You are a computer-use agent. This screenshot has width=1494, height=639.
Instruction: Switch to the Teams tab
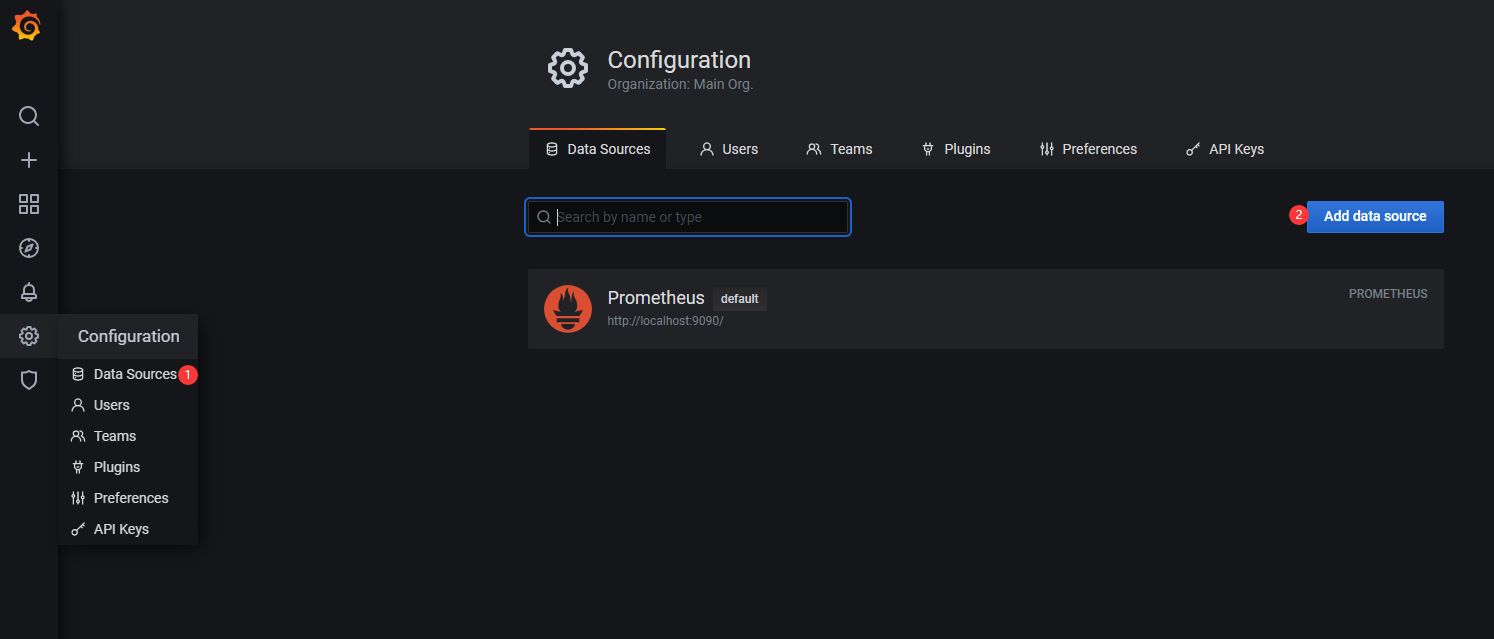839,149
